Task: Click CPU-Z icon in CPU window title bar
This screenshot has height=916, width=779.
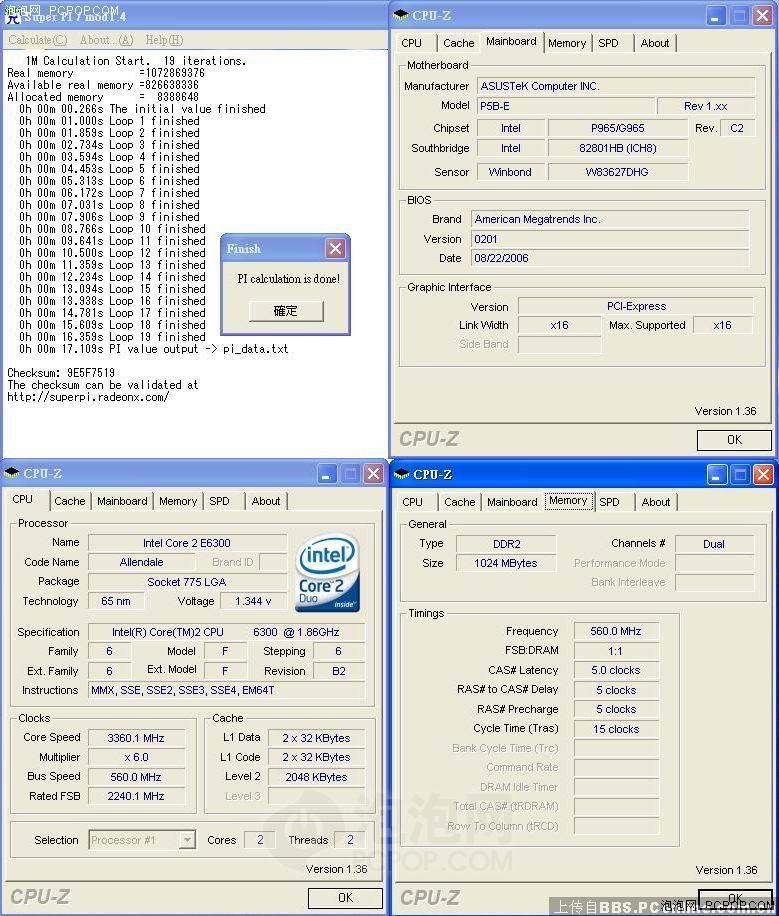Action: 12,473
